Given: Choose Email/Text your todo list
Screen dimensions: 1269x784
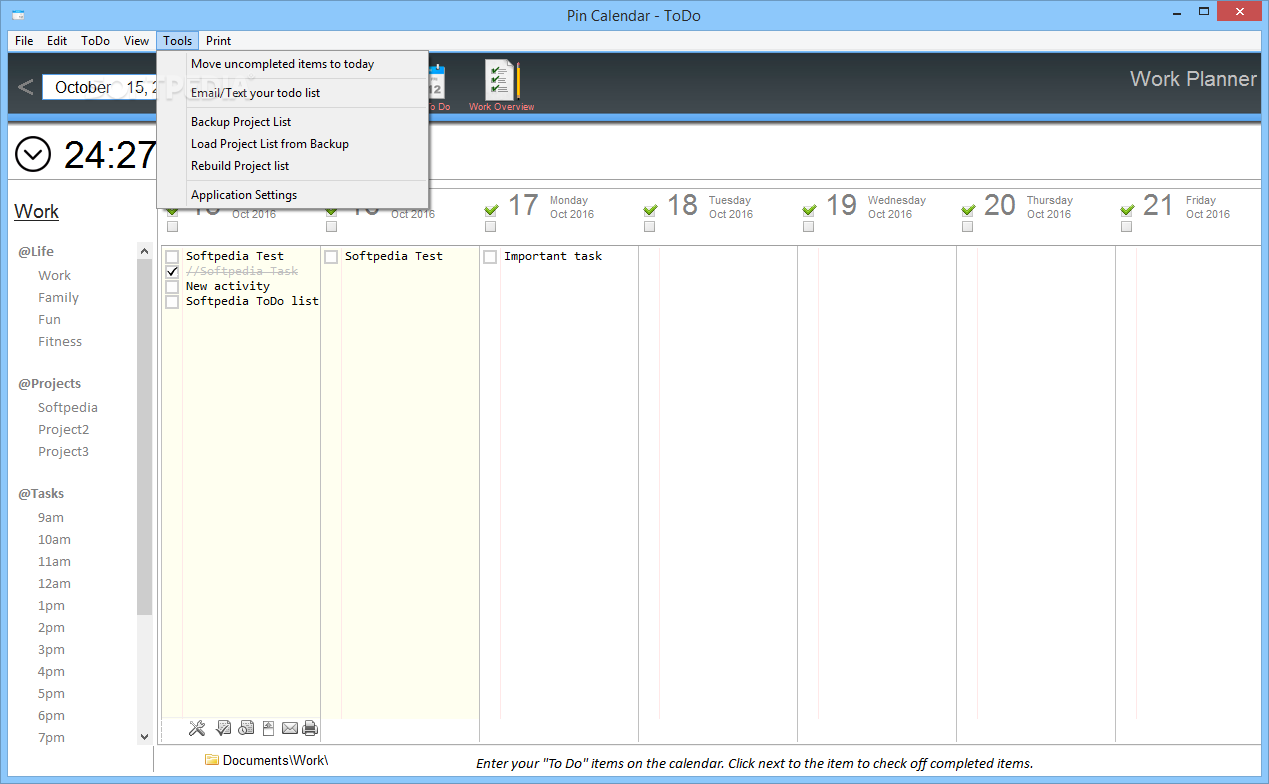Looking at the screenshot, I should tap(293, 93).
